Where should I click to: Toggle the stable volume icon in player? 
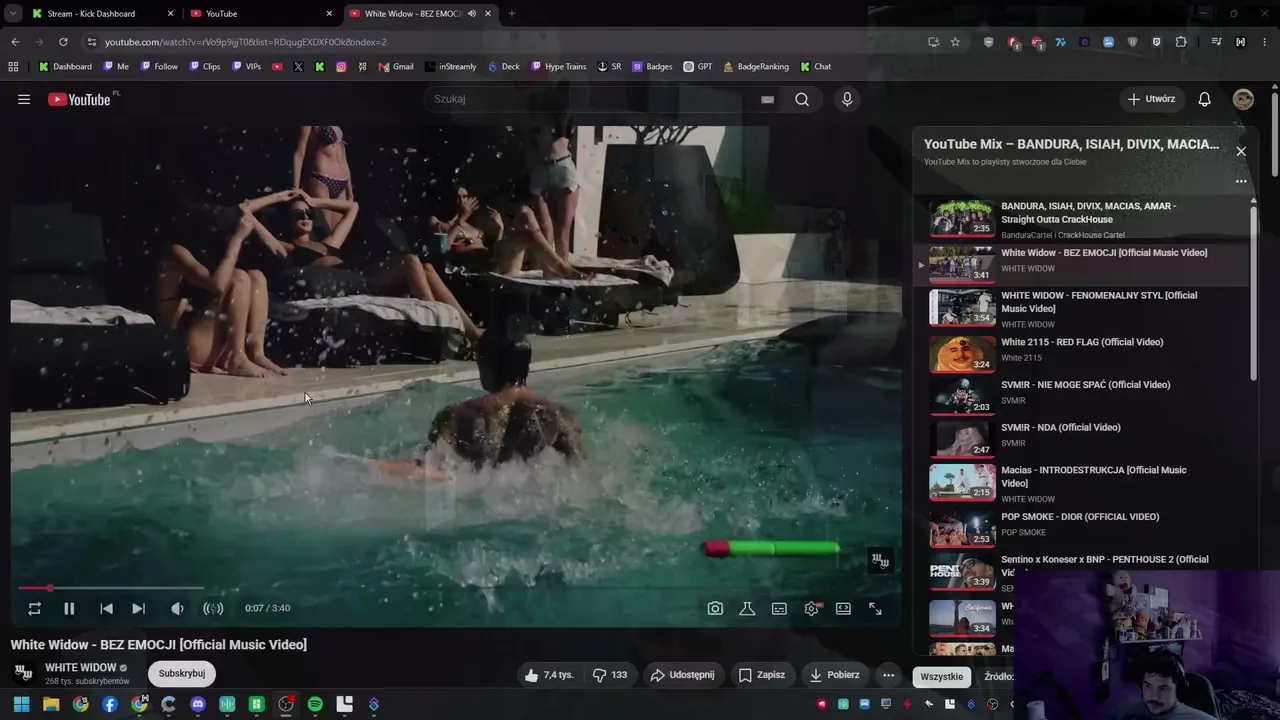tap(213, 608)
